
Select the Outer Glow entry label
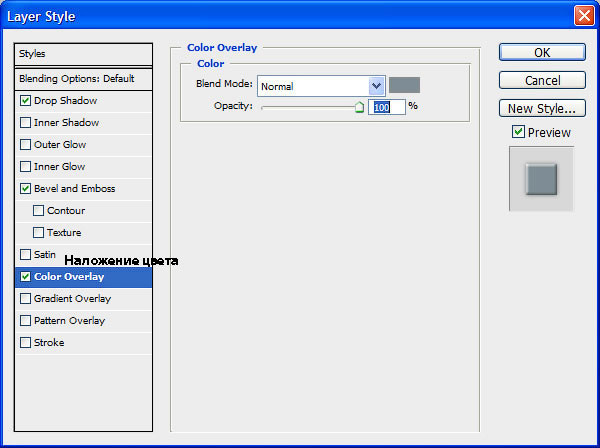coord(60,145)
